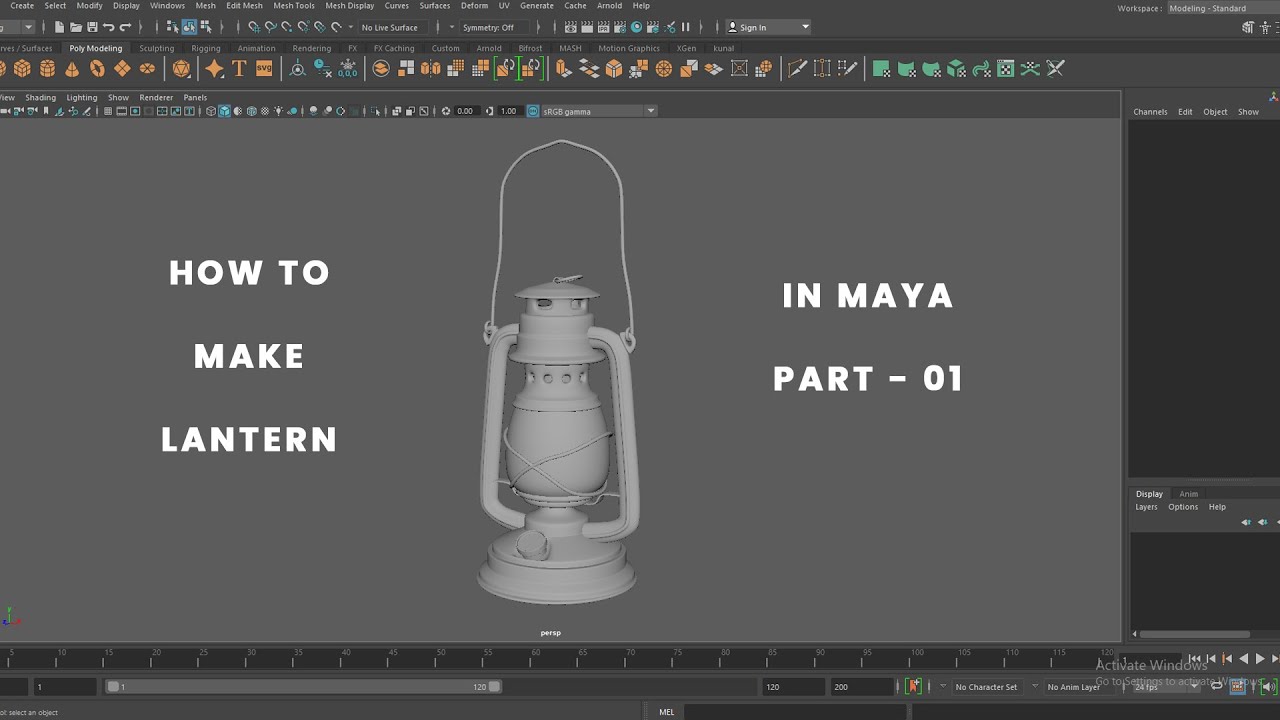1280x720 pixels.
Task: Click the Quad Draw tool icon
Action: 847,68
